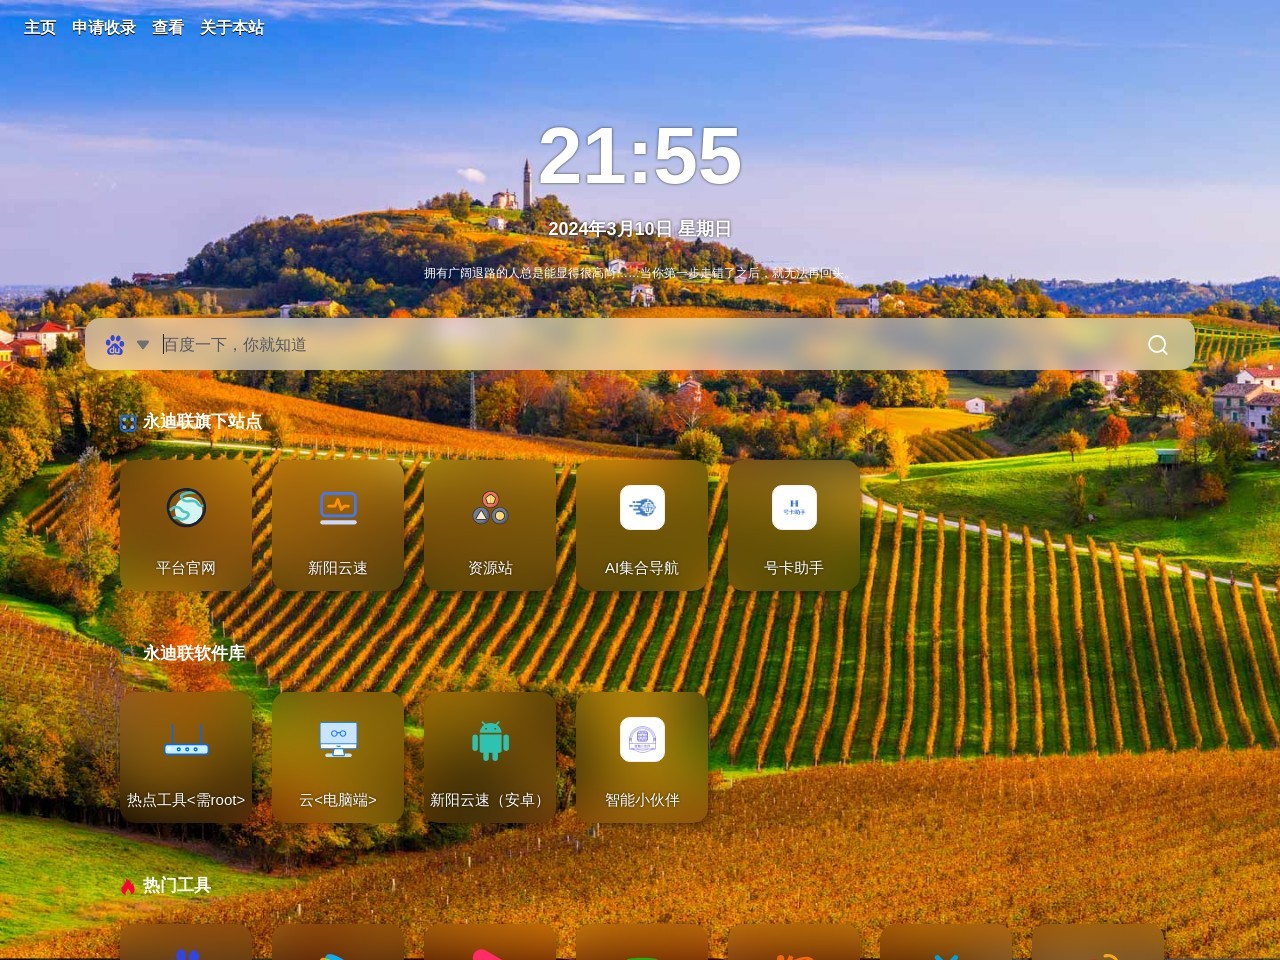Click the 资源站 shapes icon
Viewport: 1280px width, 960px height.
(490, 508)
